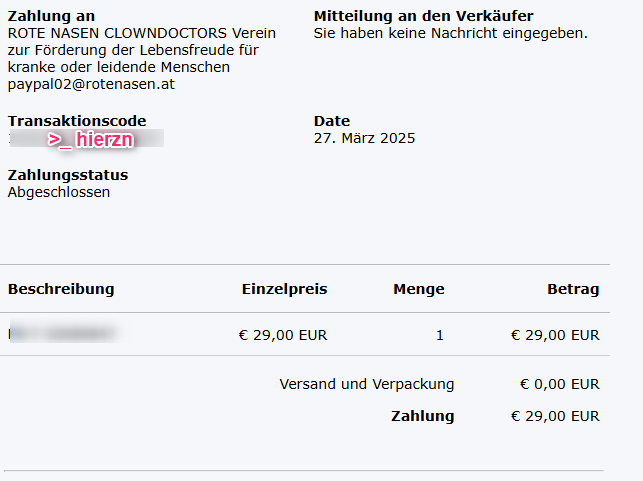Click the "Sie haben keine Nachricht eingegeben" text
Image resolution: width=643 pixels, height=481 pixels.
click(450, 33)
